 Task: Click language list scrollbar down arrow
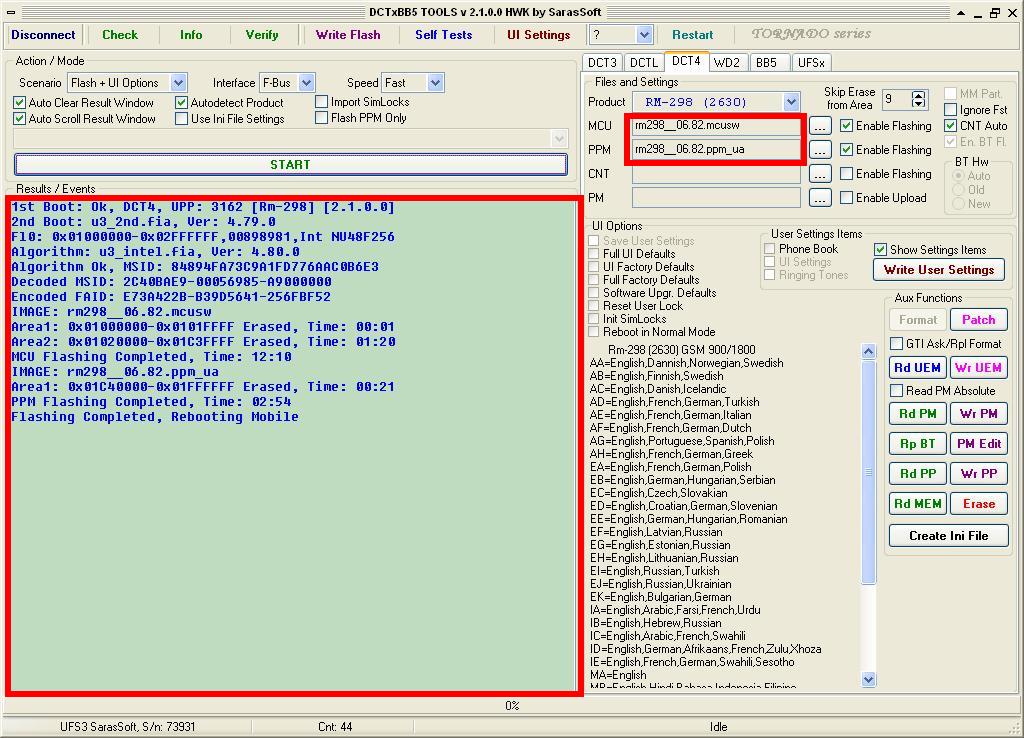coord(868,679)
